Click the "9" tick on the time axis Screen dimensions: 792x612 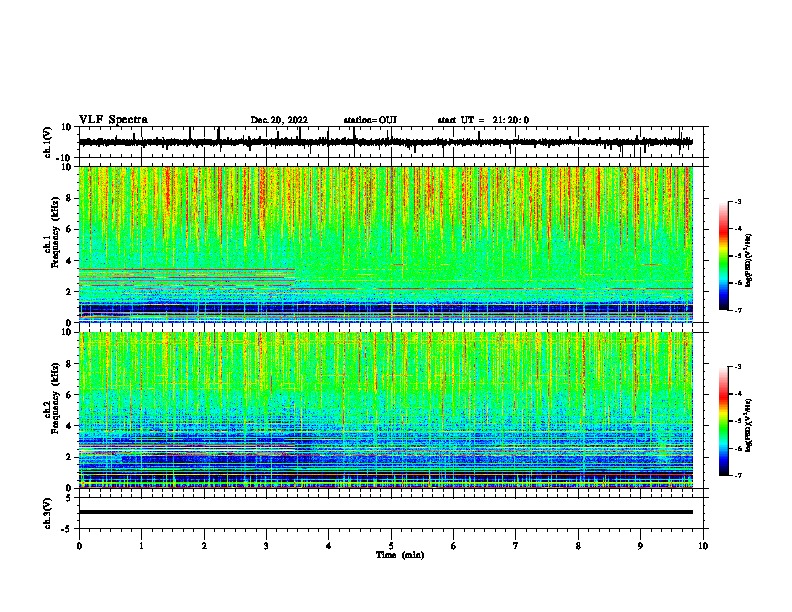click(640, 546)
